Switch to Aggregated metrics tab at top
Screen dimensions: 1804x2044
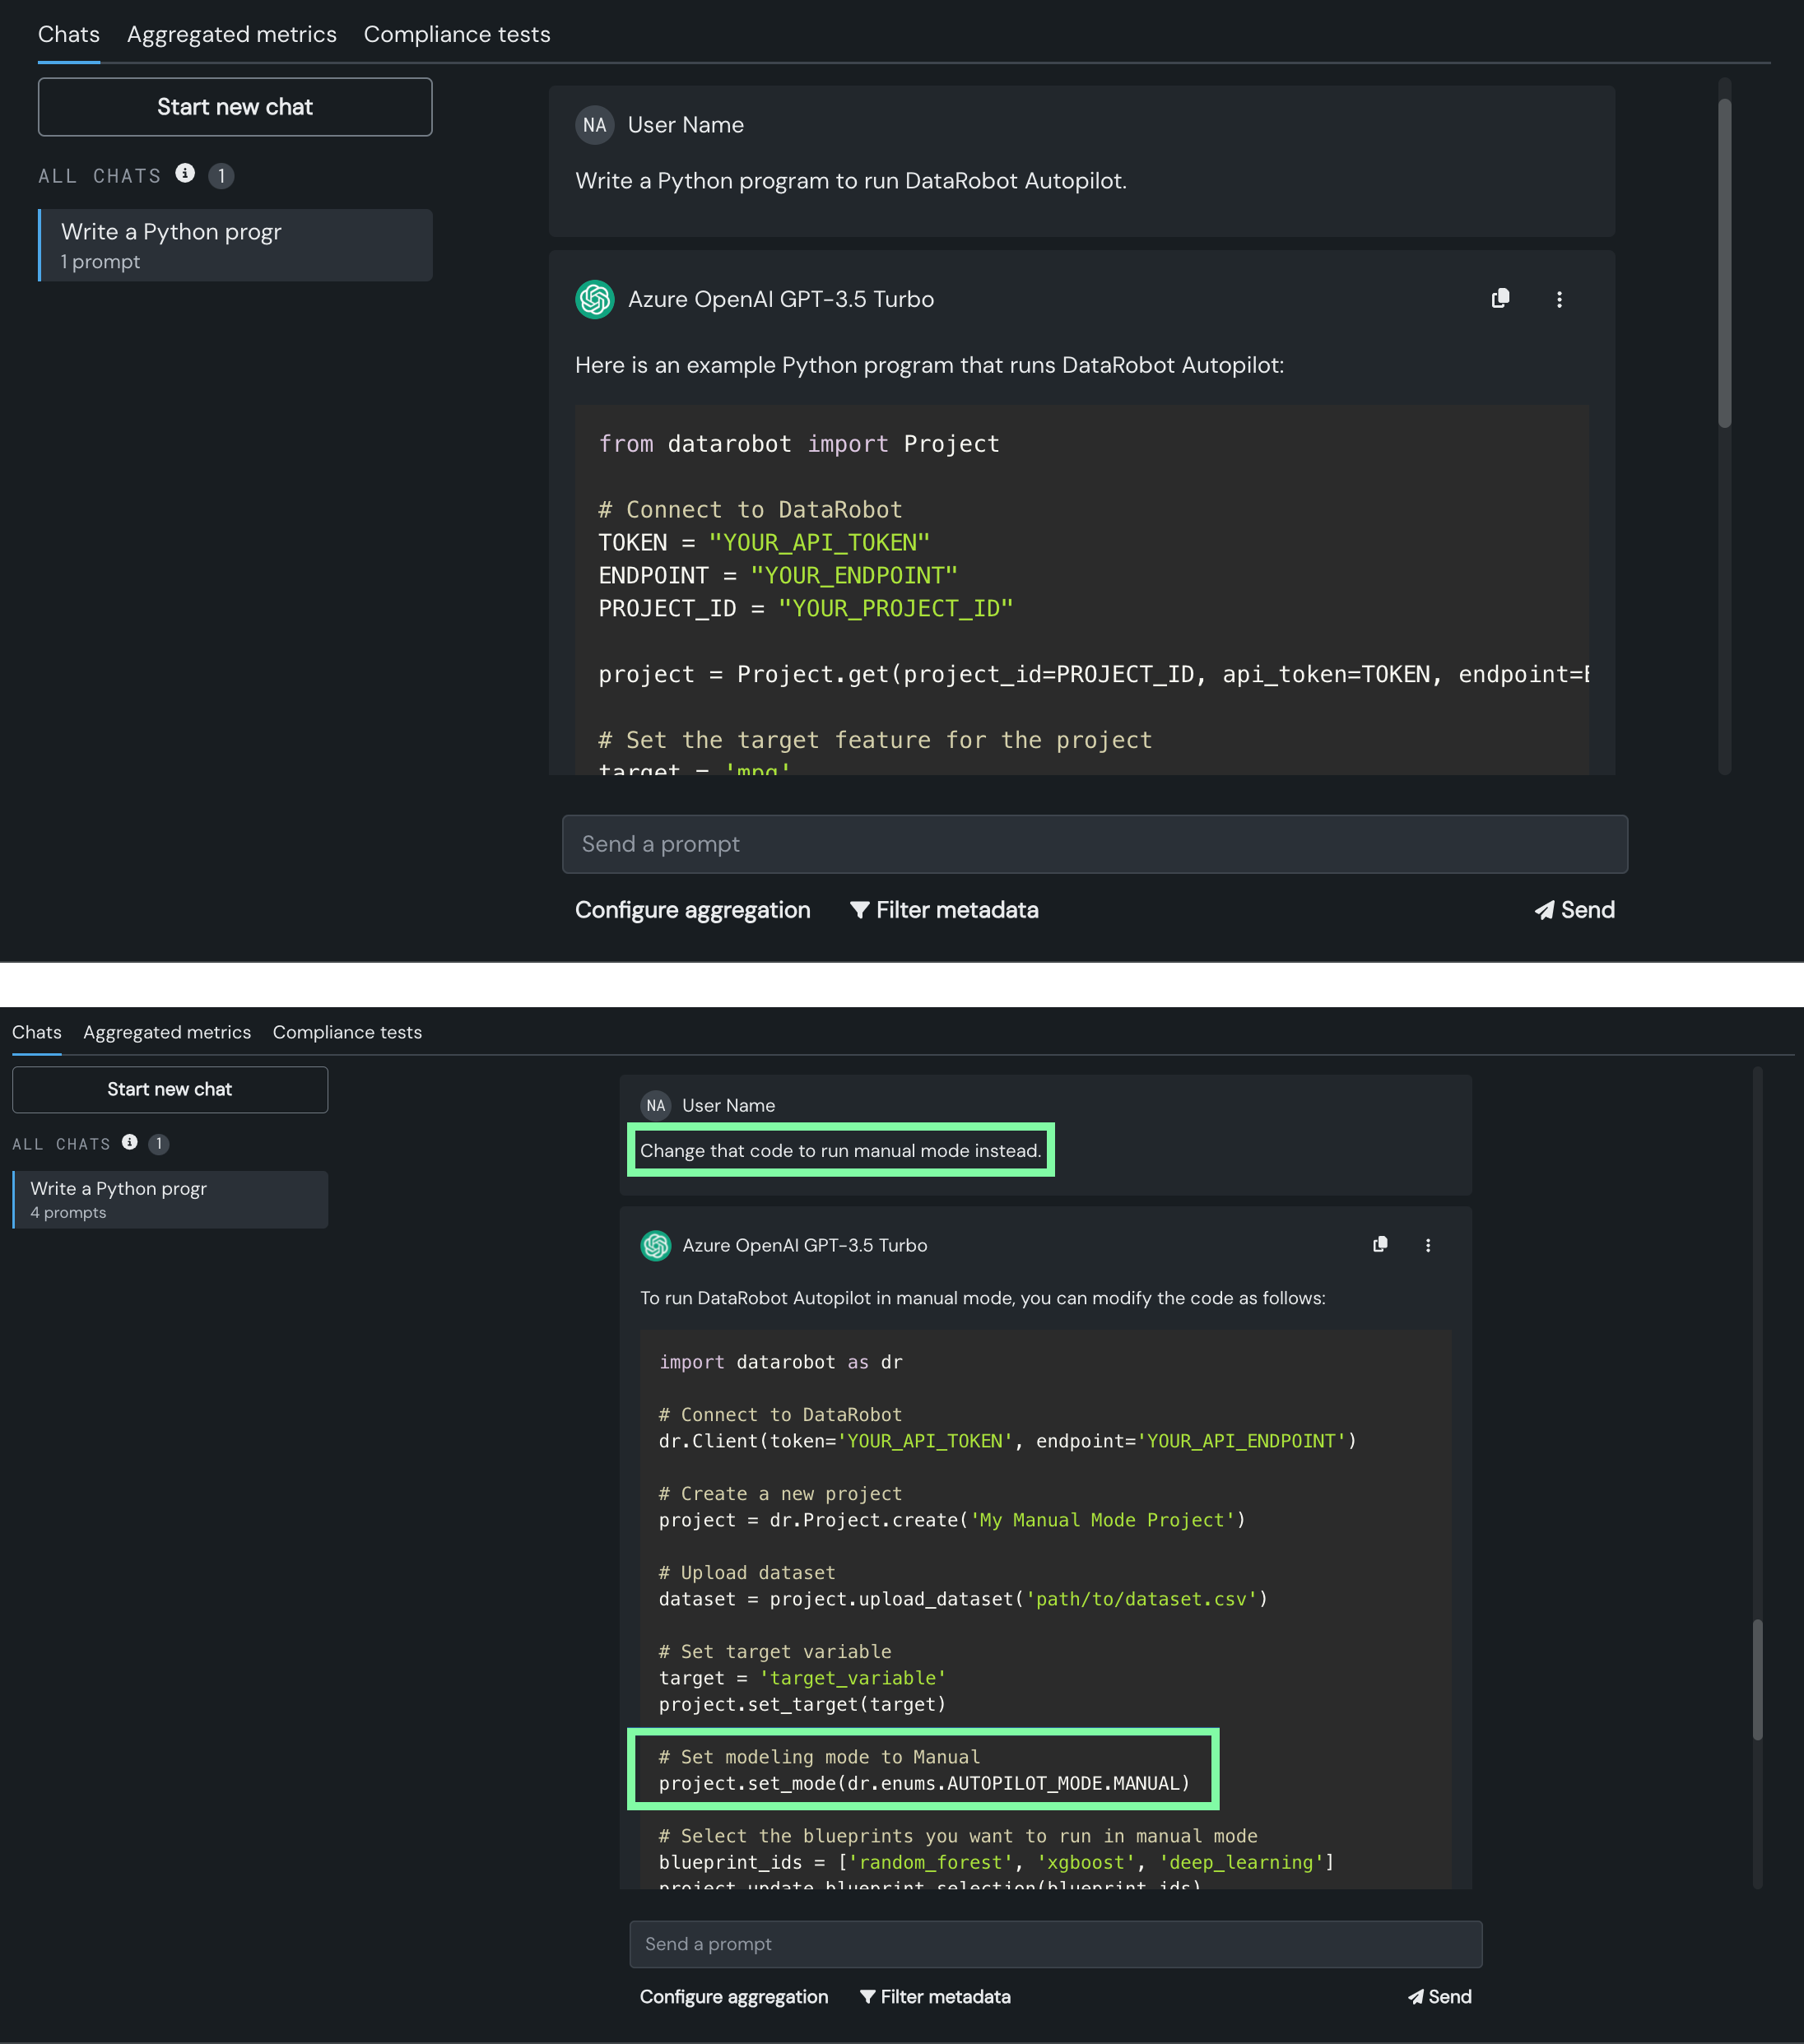pos(232,35)
